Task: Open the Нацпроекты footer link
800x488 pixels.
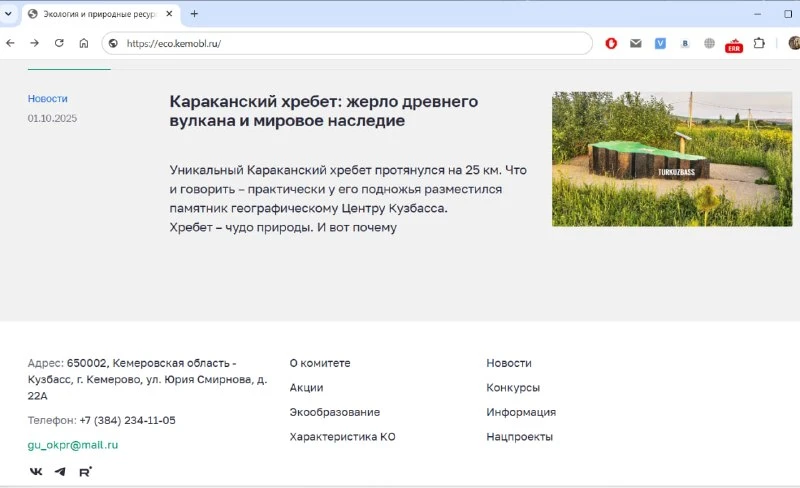Action: (x=519, y=436)
